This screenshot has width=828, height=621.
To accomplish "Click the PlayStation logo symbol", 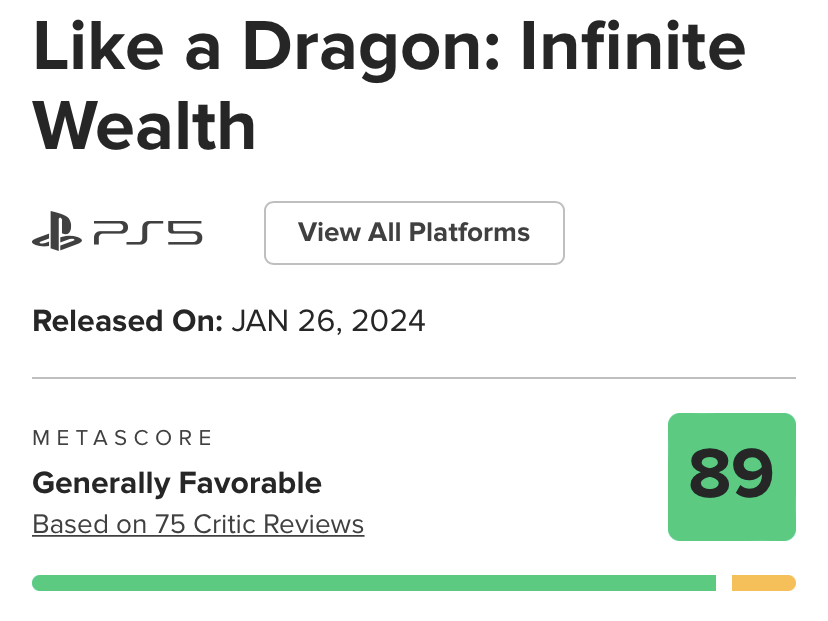I will [x=56, y=234].
